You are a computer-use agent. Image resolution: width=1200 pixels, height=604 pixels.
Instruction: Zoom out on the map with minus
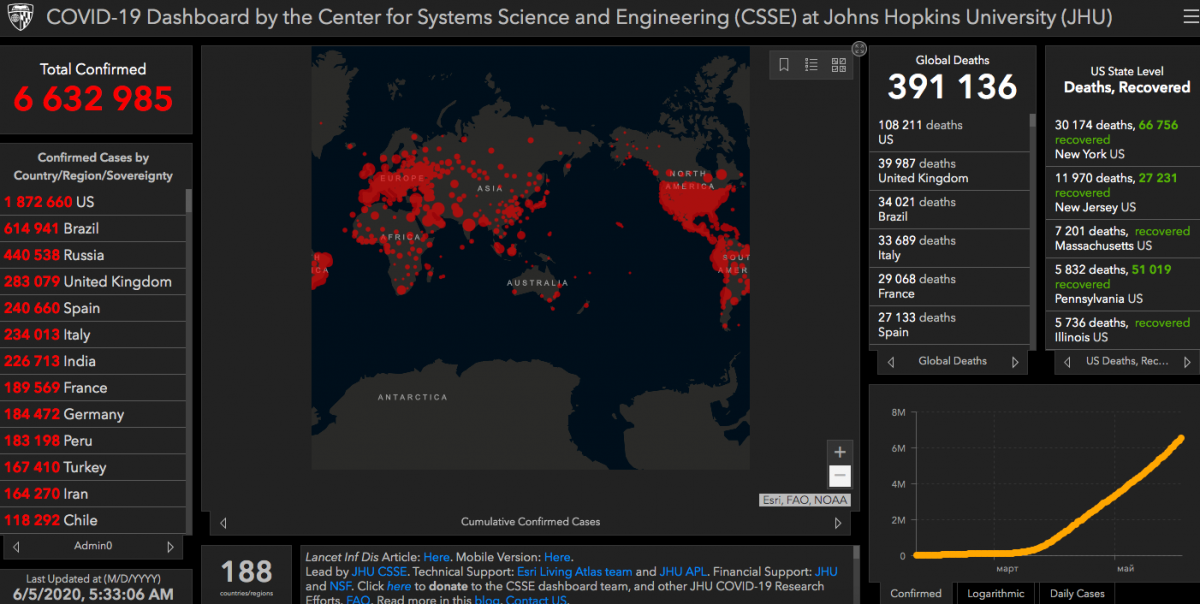tap(840, 476)
